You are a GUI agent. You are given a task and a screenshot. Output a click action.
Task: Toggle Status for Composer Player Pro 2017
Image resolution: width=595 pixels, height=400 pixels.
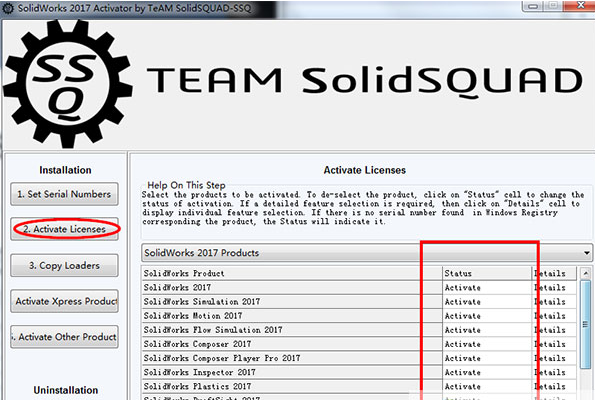click(487, 358)
